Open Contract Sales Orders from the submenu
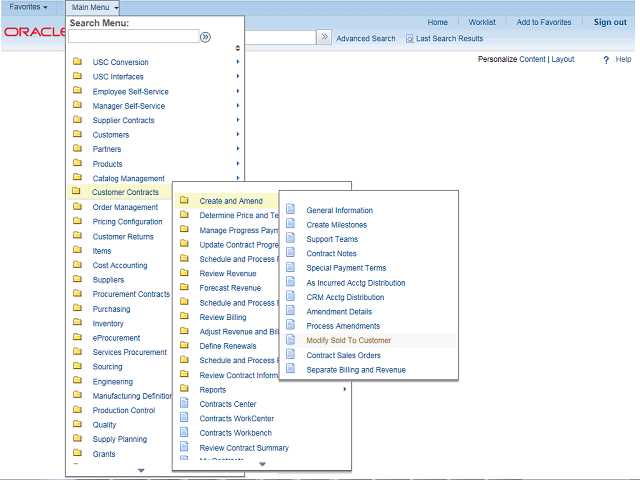This screenshot has width=640, height=480. [343, 355]
